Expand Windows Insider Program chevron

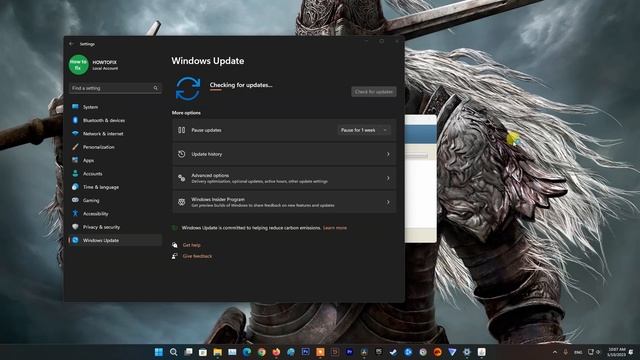click(x=388, y=202)
